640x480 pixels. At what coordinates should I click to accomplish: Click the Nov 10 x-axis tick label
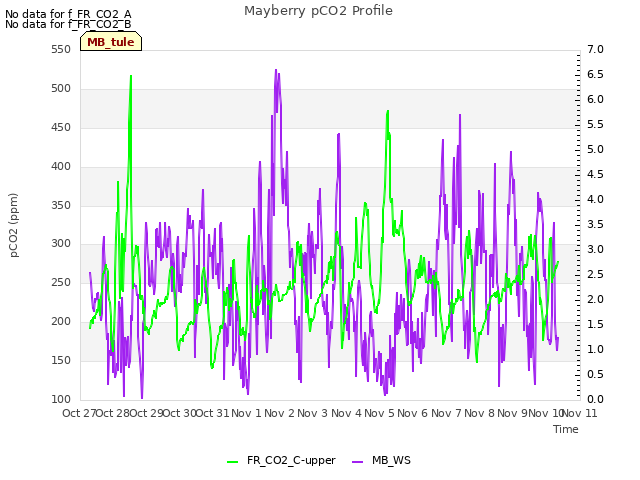tap(546, 413)
